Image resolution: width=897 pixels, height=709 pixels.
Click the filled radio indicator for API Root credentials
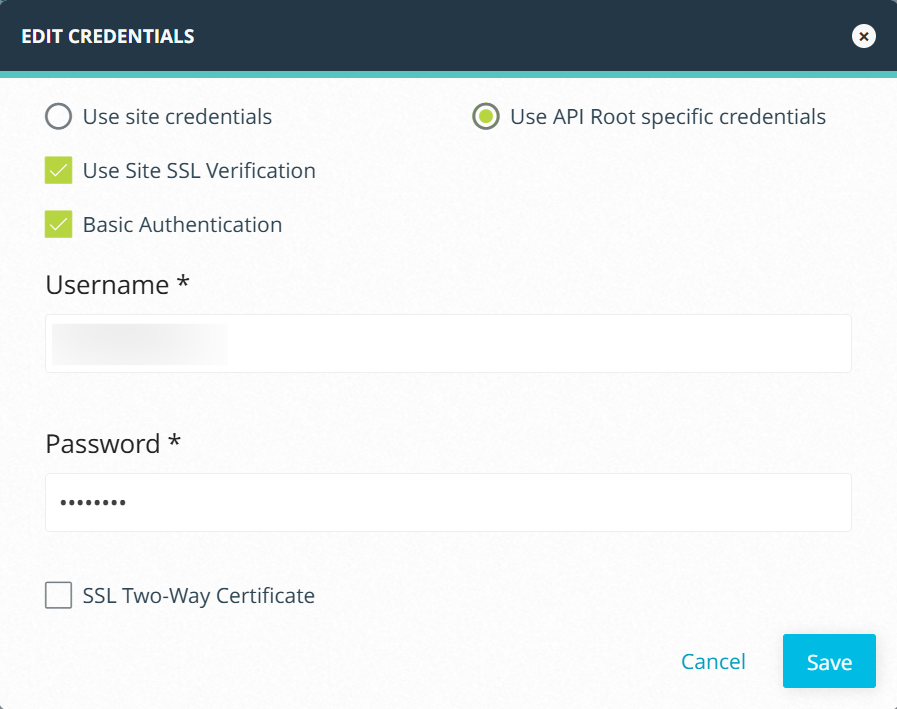pos(485,116)
